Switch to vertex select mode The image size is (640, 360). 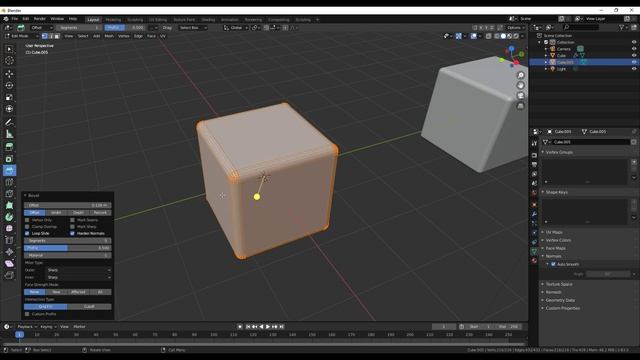click(x=45, y=36)
